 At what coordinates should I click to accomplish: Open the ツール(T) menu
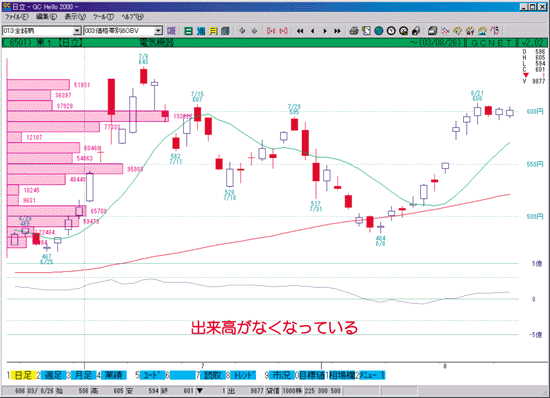pyautogui.click(x=103, y=16)
